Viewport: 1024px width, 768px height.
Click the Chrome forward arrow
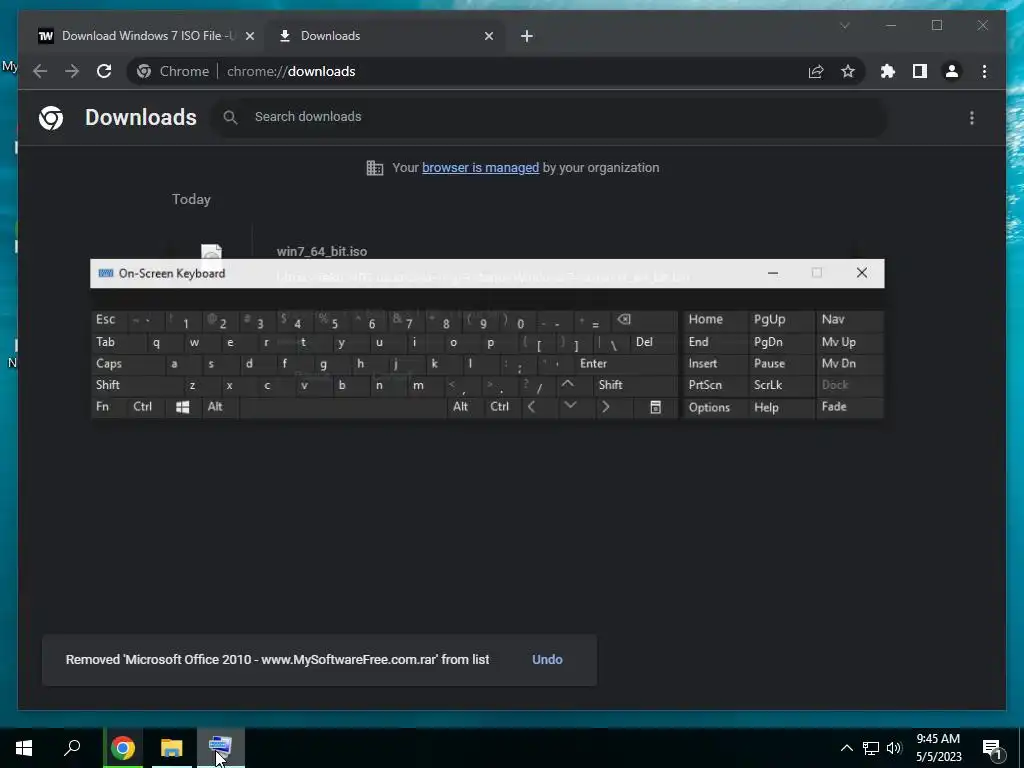tap(72, 71)
